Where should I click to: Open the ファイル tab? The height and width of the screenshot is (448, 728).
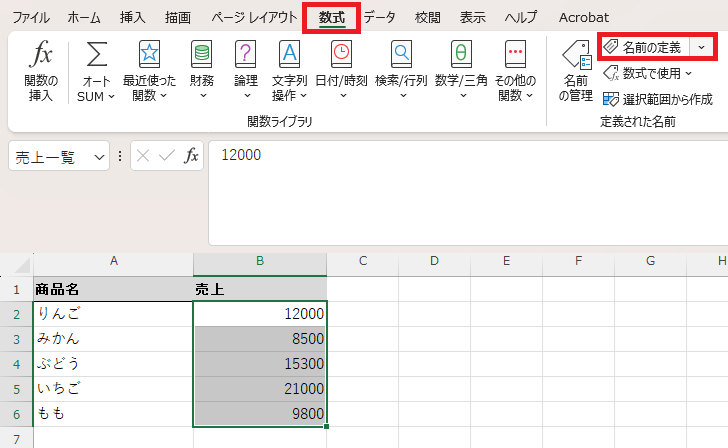31,18
